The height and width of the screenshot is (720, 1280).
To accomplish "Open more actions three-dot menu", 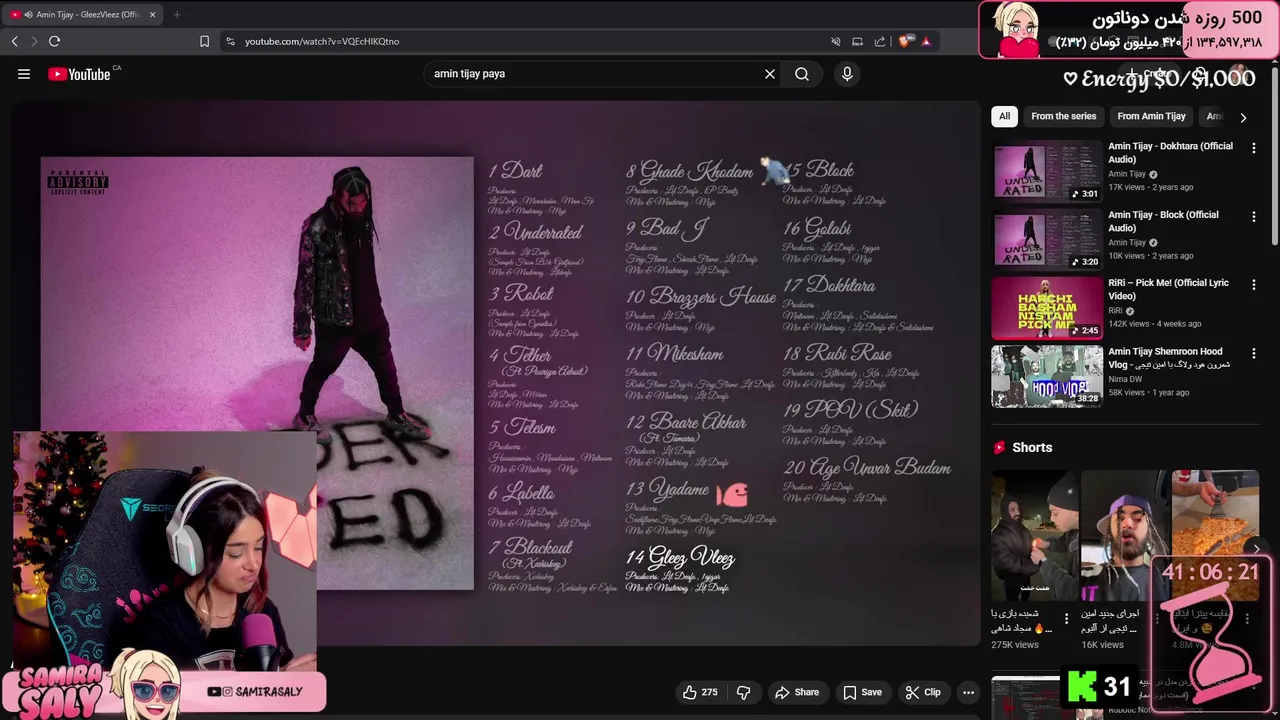I will pyautogui.click(x=968, y=692).
